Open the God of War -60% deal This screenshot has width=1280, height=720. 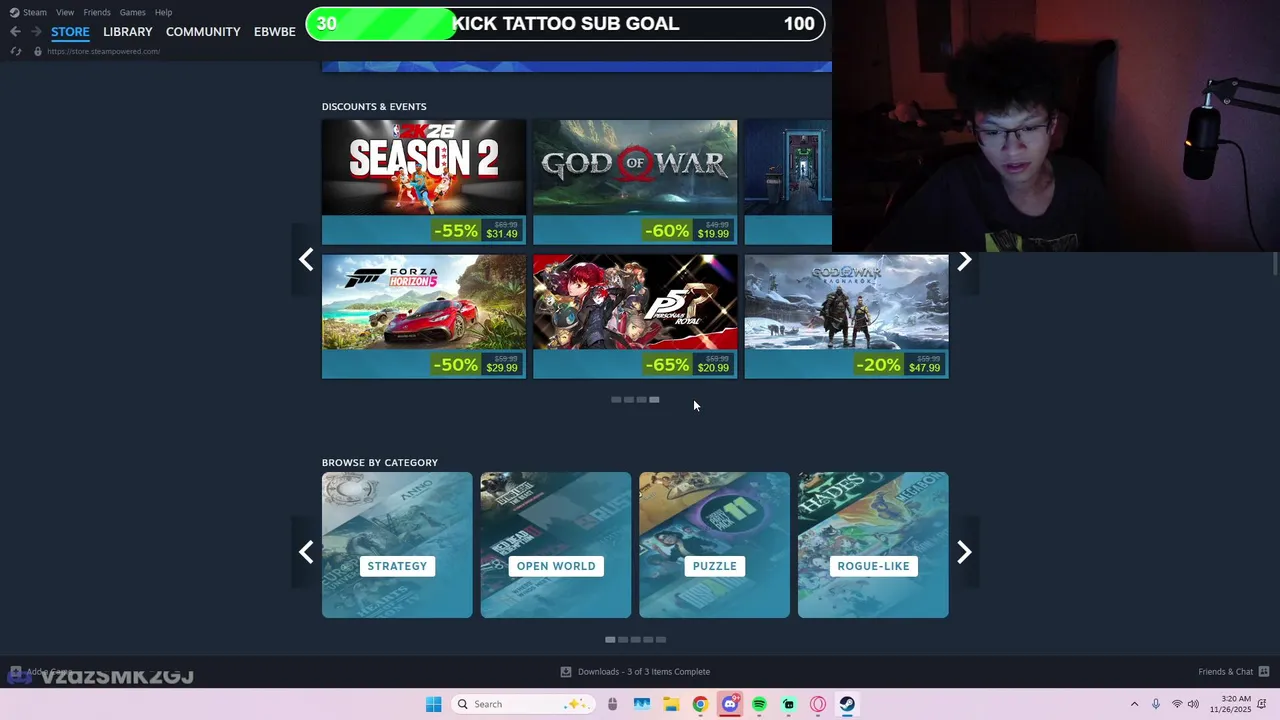[x=635, y=182]
